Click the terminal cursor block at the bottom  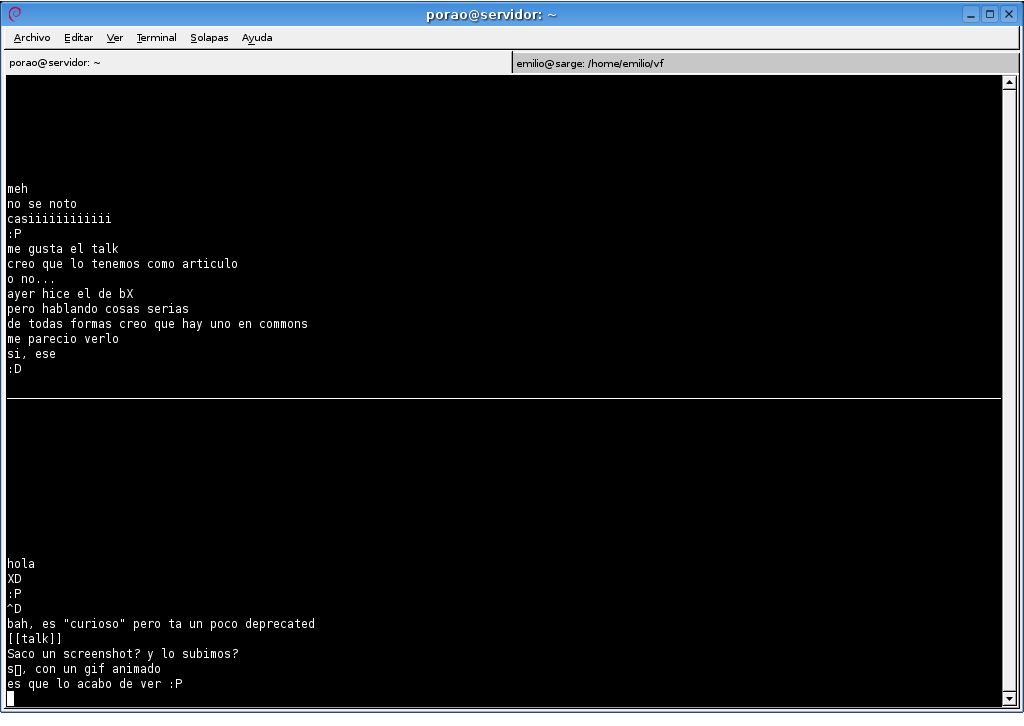[11, 698]
